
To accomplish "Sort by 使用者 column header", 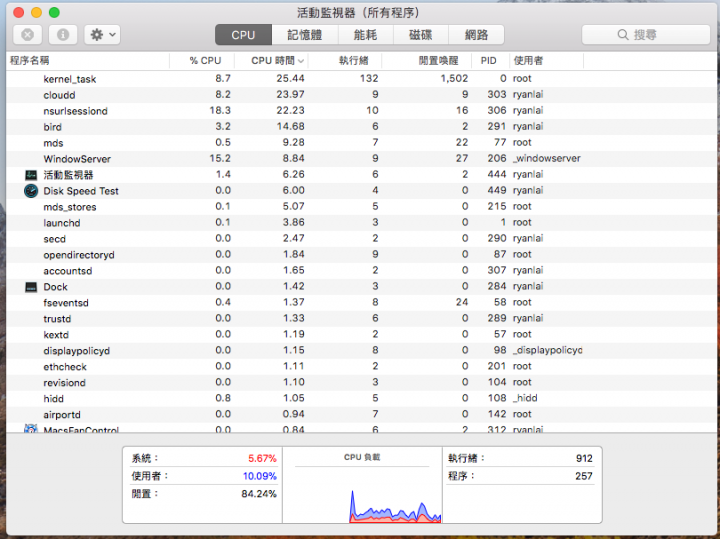I will [546, 61].
